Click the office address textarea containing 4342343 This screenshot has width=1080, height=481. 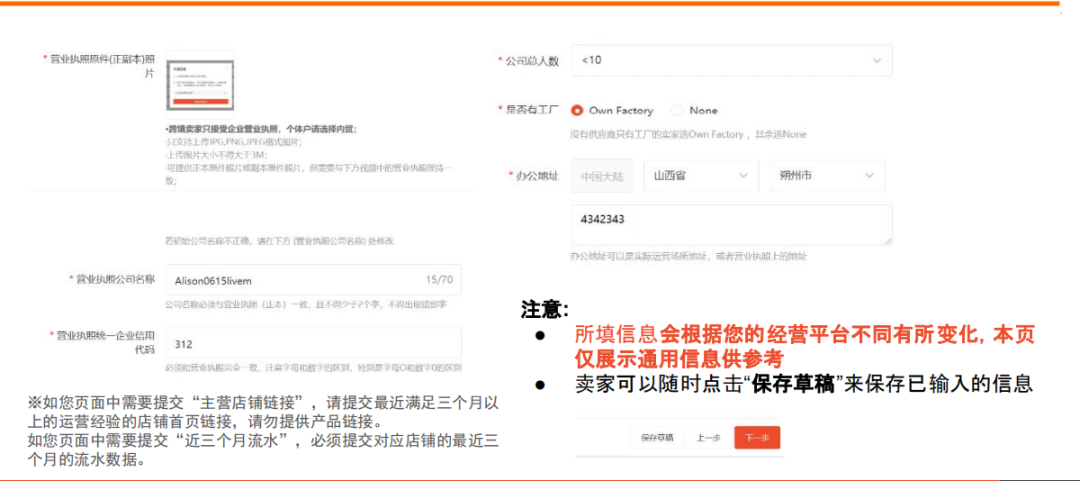click(730, 225)
